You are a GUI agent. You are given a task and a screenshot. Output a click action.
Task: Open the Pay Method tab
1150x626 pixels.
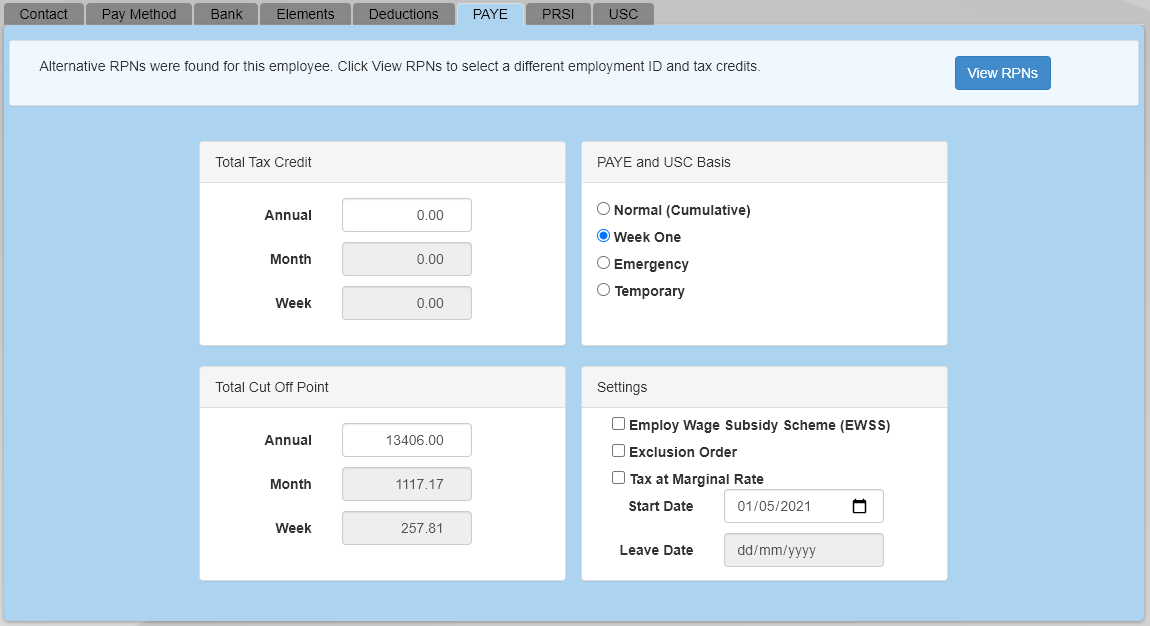[139, 14]
